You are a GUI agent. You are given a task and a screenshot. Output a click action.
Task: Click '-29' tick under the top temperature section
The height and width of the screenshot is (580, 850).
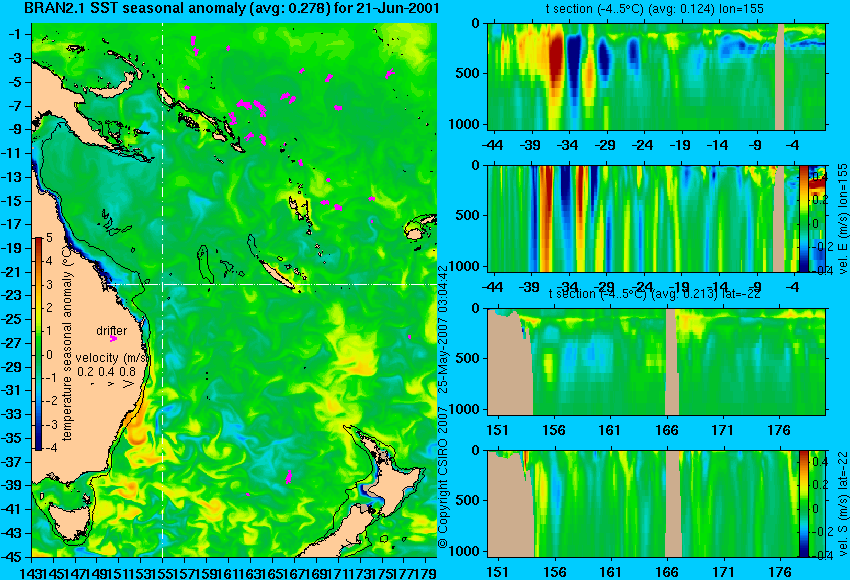pos(605,145)
